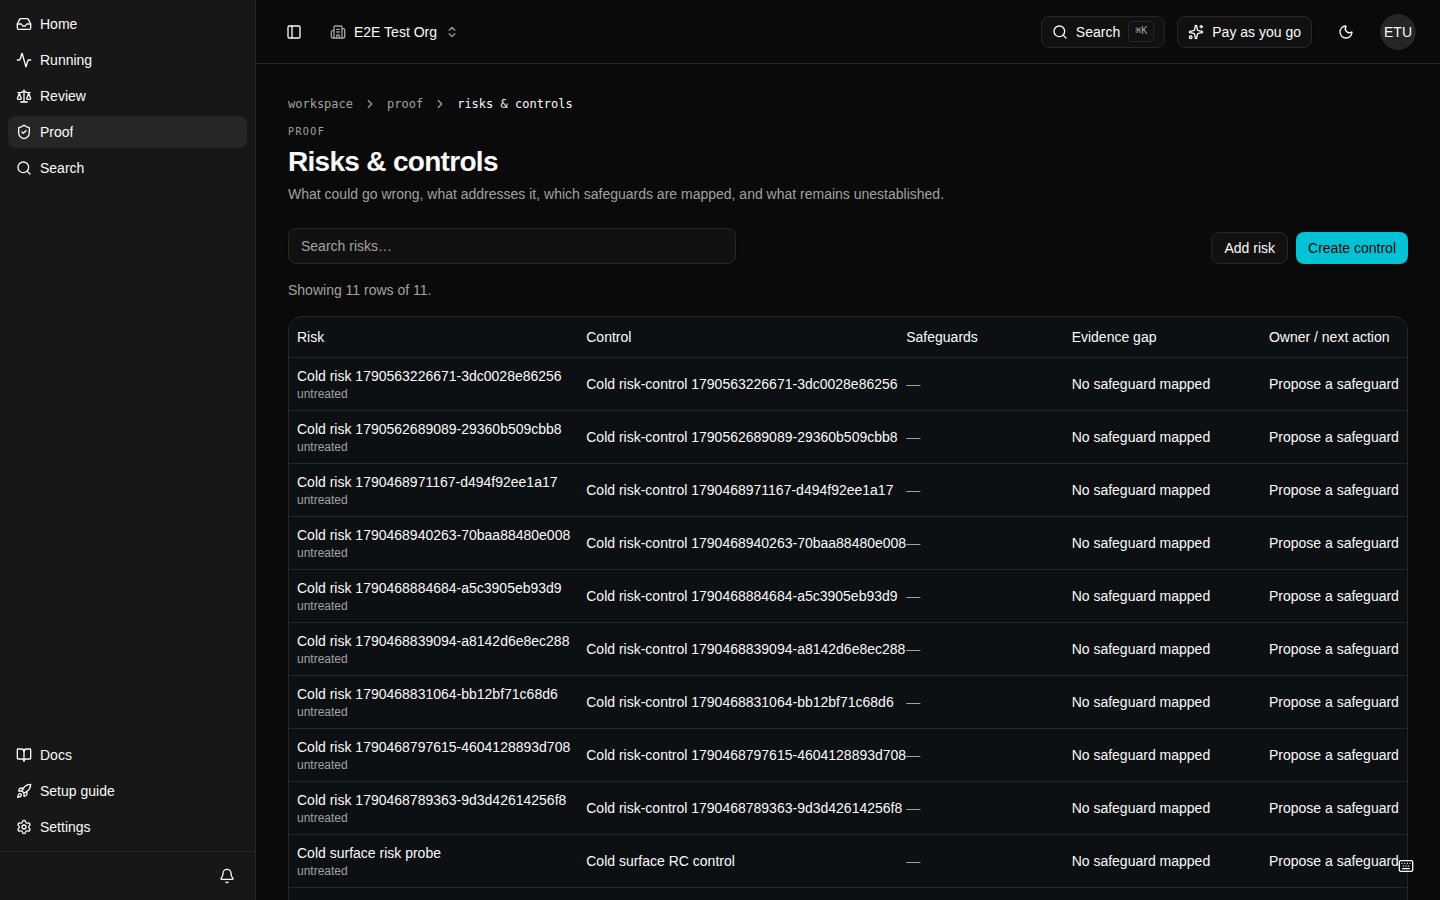The height and width of the screenshot is (900, 1440).
Task: Switch theme with the moon icon
Action: tap(1346, 32)
